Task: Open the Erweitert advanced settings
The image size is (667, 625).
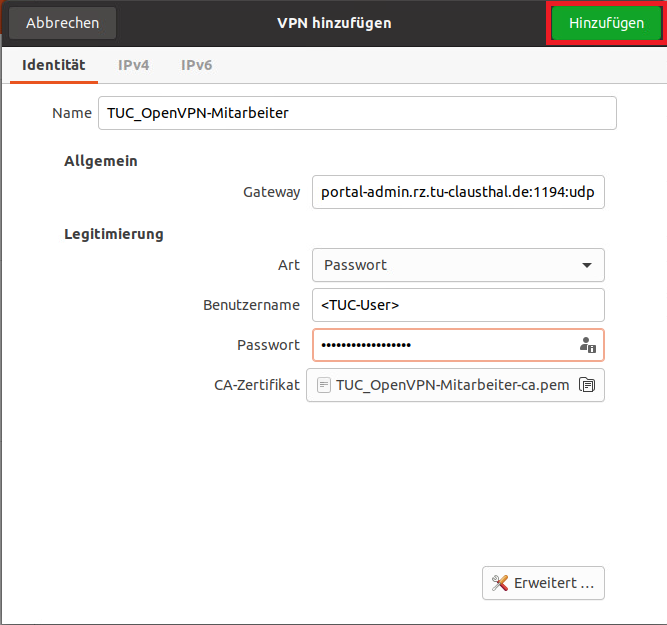Action: (543, 583)
